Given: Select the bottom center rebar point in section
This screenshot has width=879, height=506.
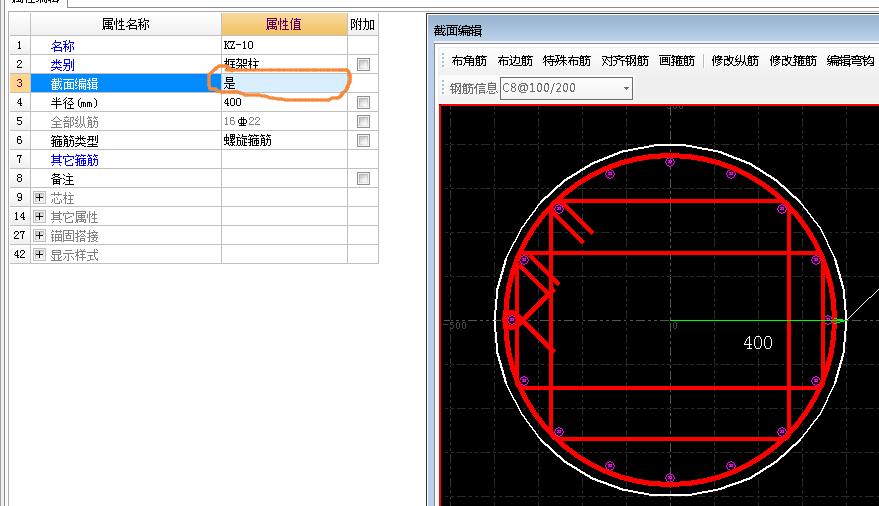Looking at the screenshot, I should coord(670,477).
